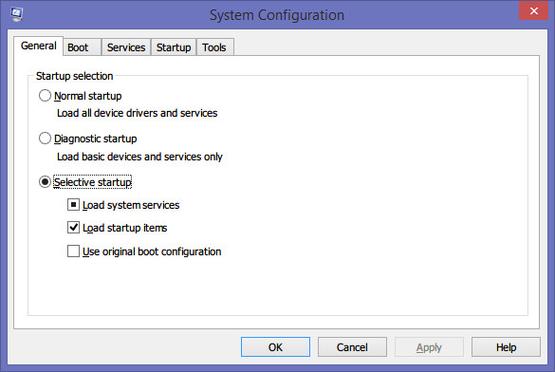Screen dimensions: 555x372
Task: Uncheck the Load startup items checkbox
Action: point(73,228)
